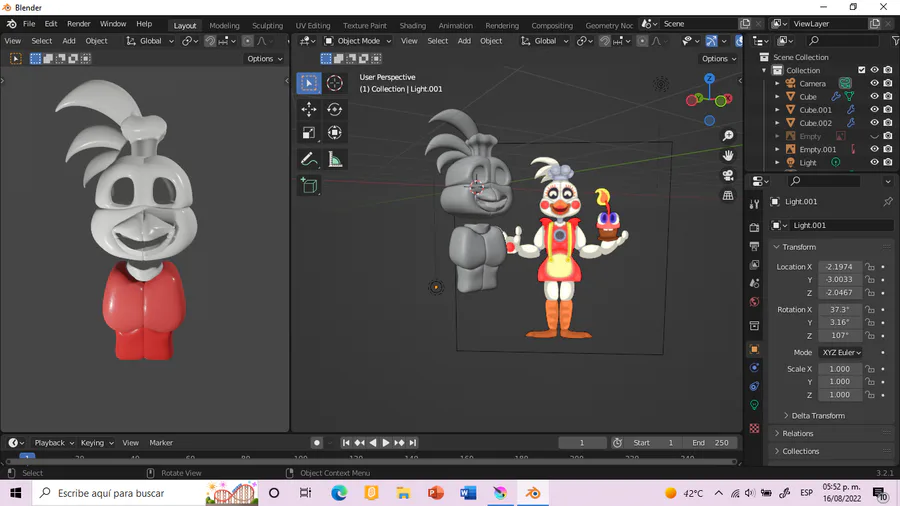Toggle visibility eye for Cube.002
This screenshot has height=506, width=900.
pyautogui.click(x=874, y=123)
